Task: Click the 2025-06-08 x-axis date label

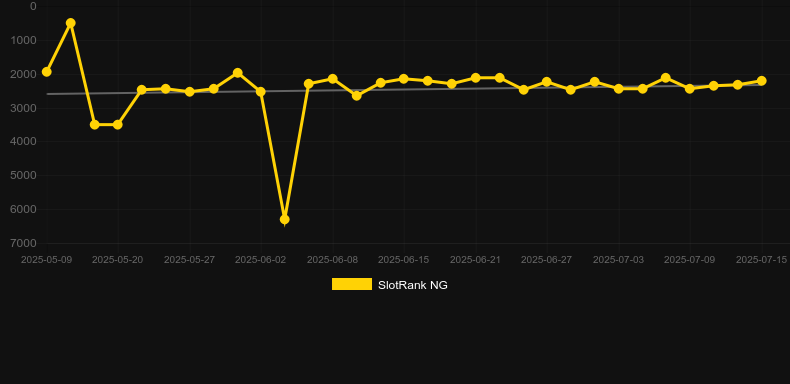Action: pos(333,260)
